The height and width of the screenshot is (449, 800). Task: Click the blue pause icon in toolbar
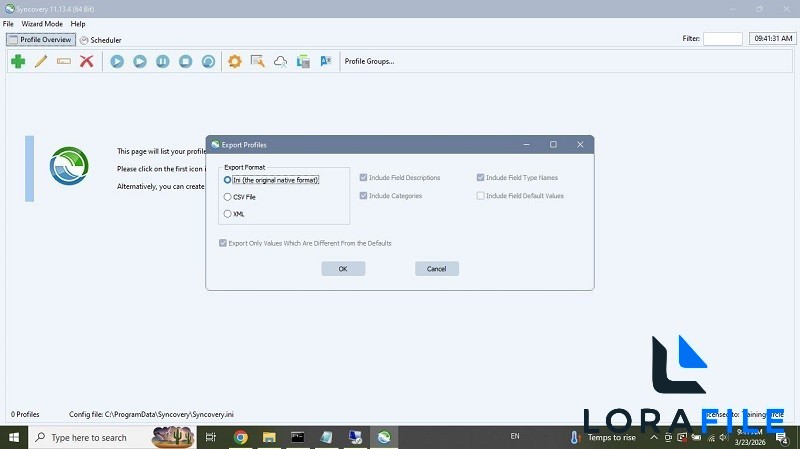[163, 61]
